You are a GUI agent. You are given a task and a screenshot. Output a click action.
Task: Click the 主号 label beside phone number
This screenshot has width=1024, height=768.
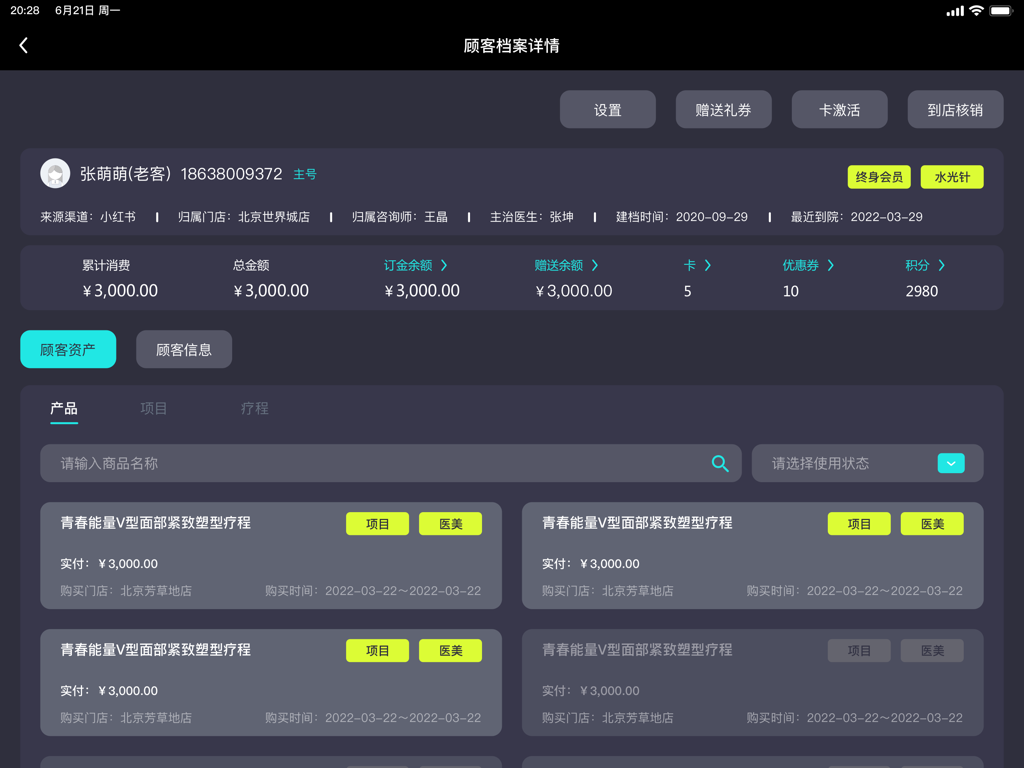(305, 174)
